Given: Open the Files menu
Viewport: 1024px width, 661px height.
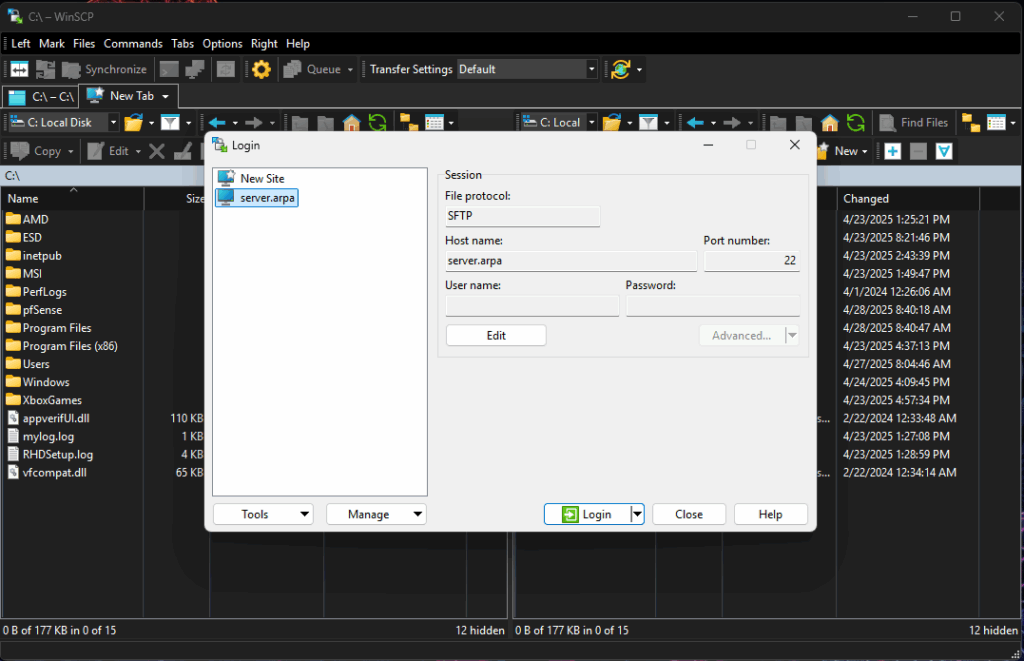Looking at the screenshot, I should (84, 44).
